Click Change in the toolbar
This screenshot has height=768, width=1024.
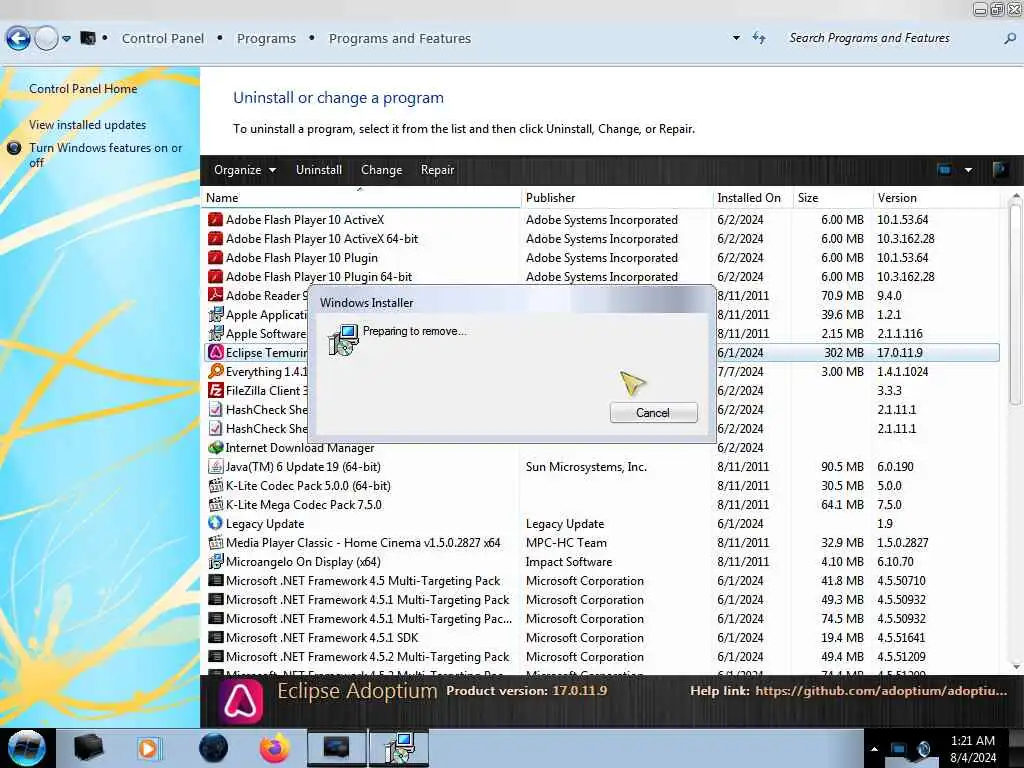pos(381,170)
